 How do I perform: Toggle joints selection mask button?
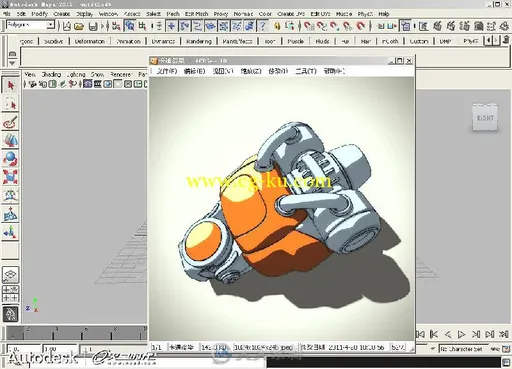pyautogui.click(x=184, y=26)
